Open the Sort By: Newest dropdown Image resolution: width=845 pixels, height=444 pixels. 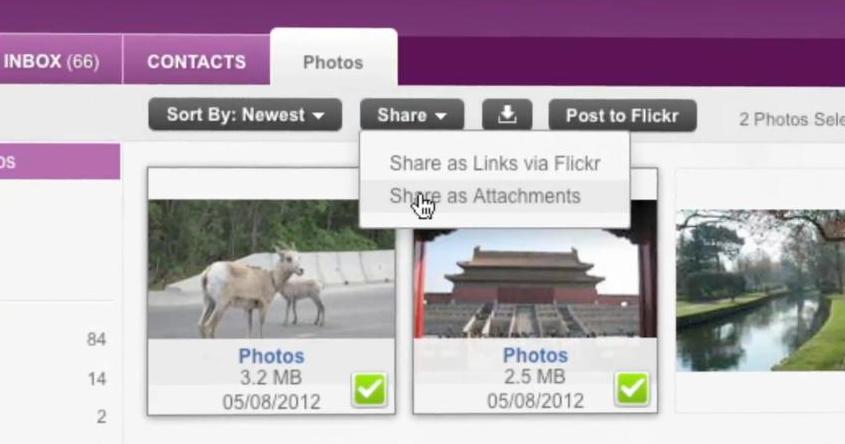point(245,115)
